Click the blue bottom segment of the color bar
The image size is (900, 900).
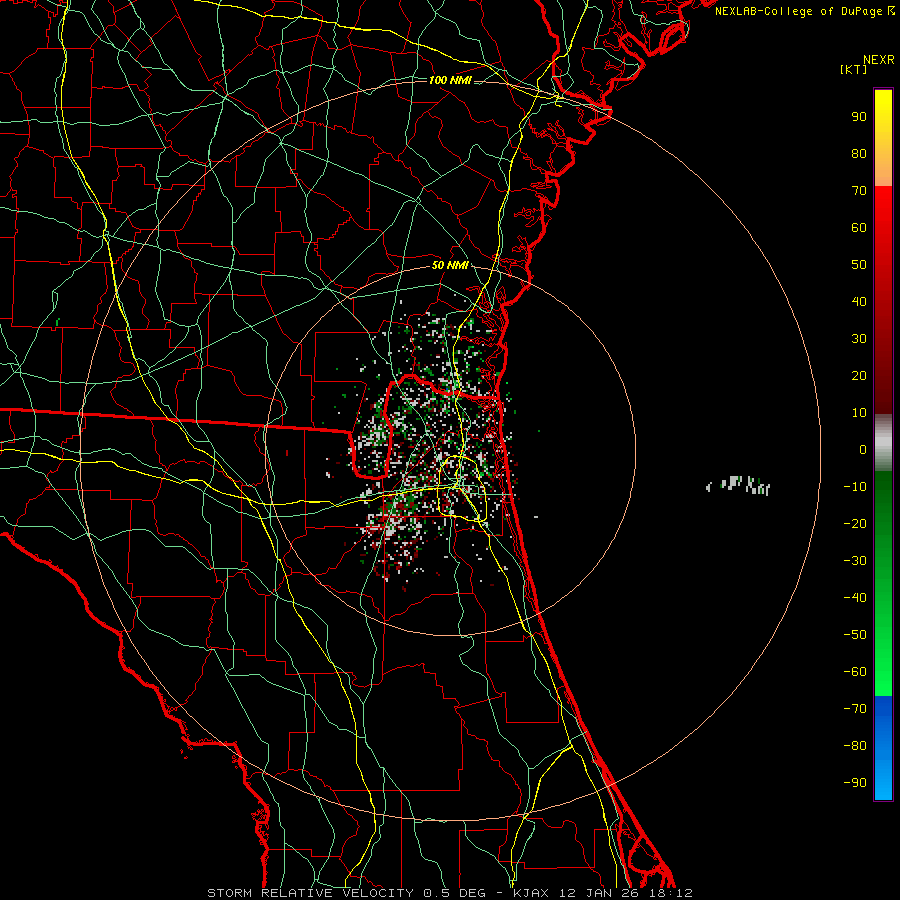point(883,747)
